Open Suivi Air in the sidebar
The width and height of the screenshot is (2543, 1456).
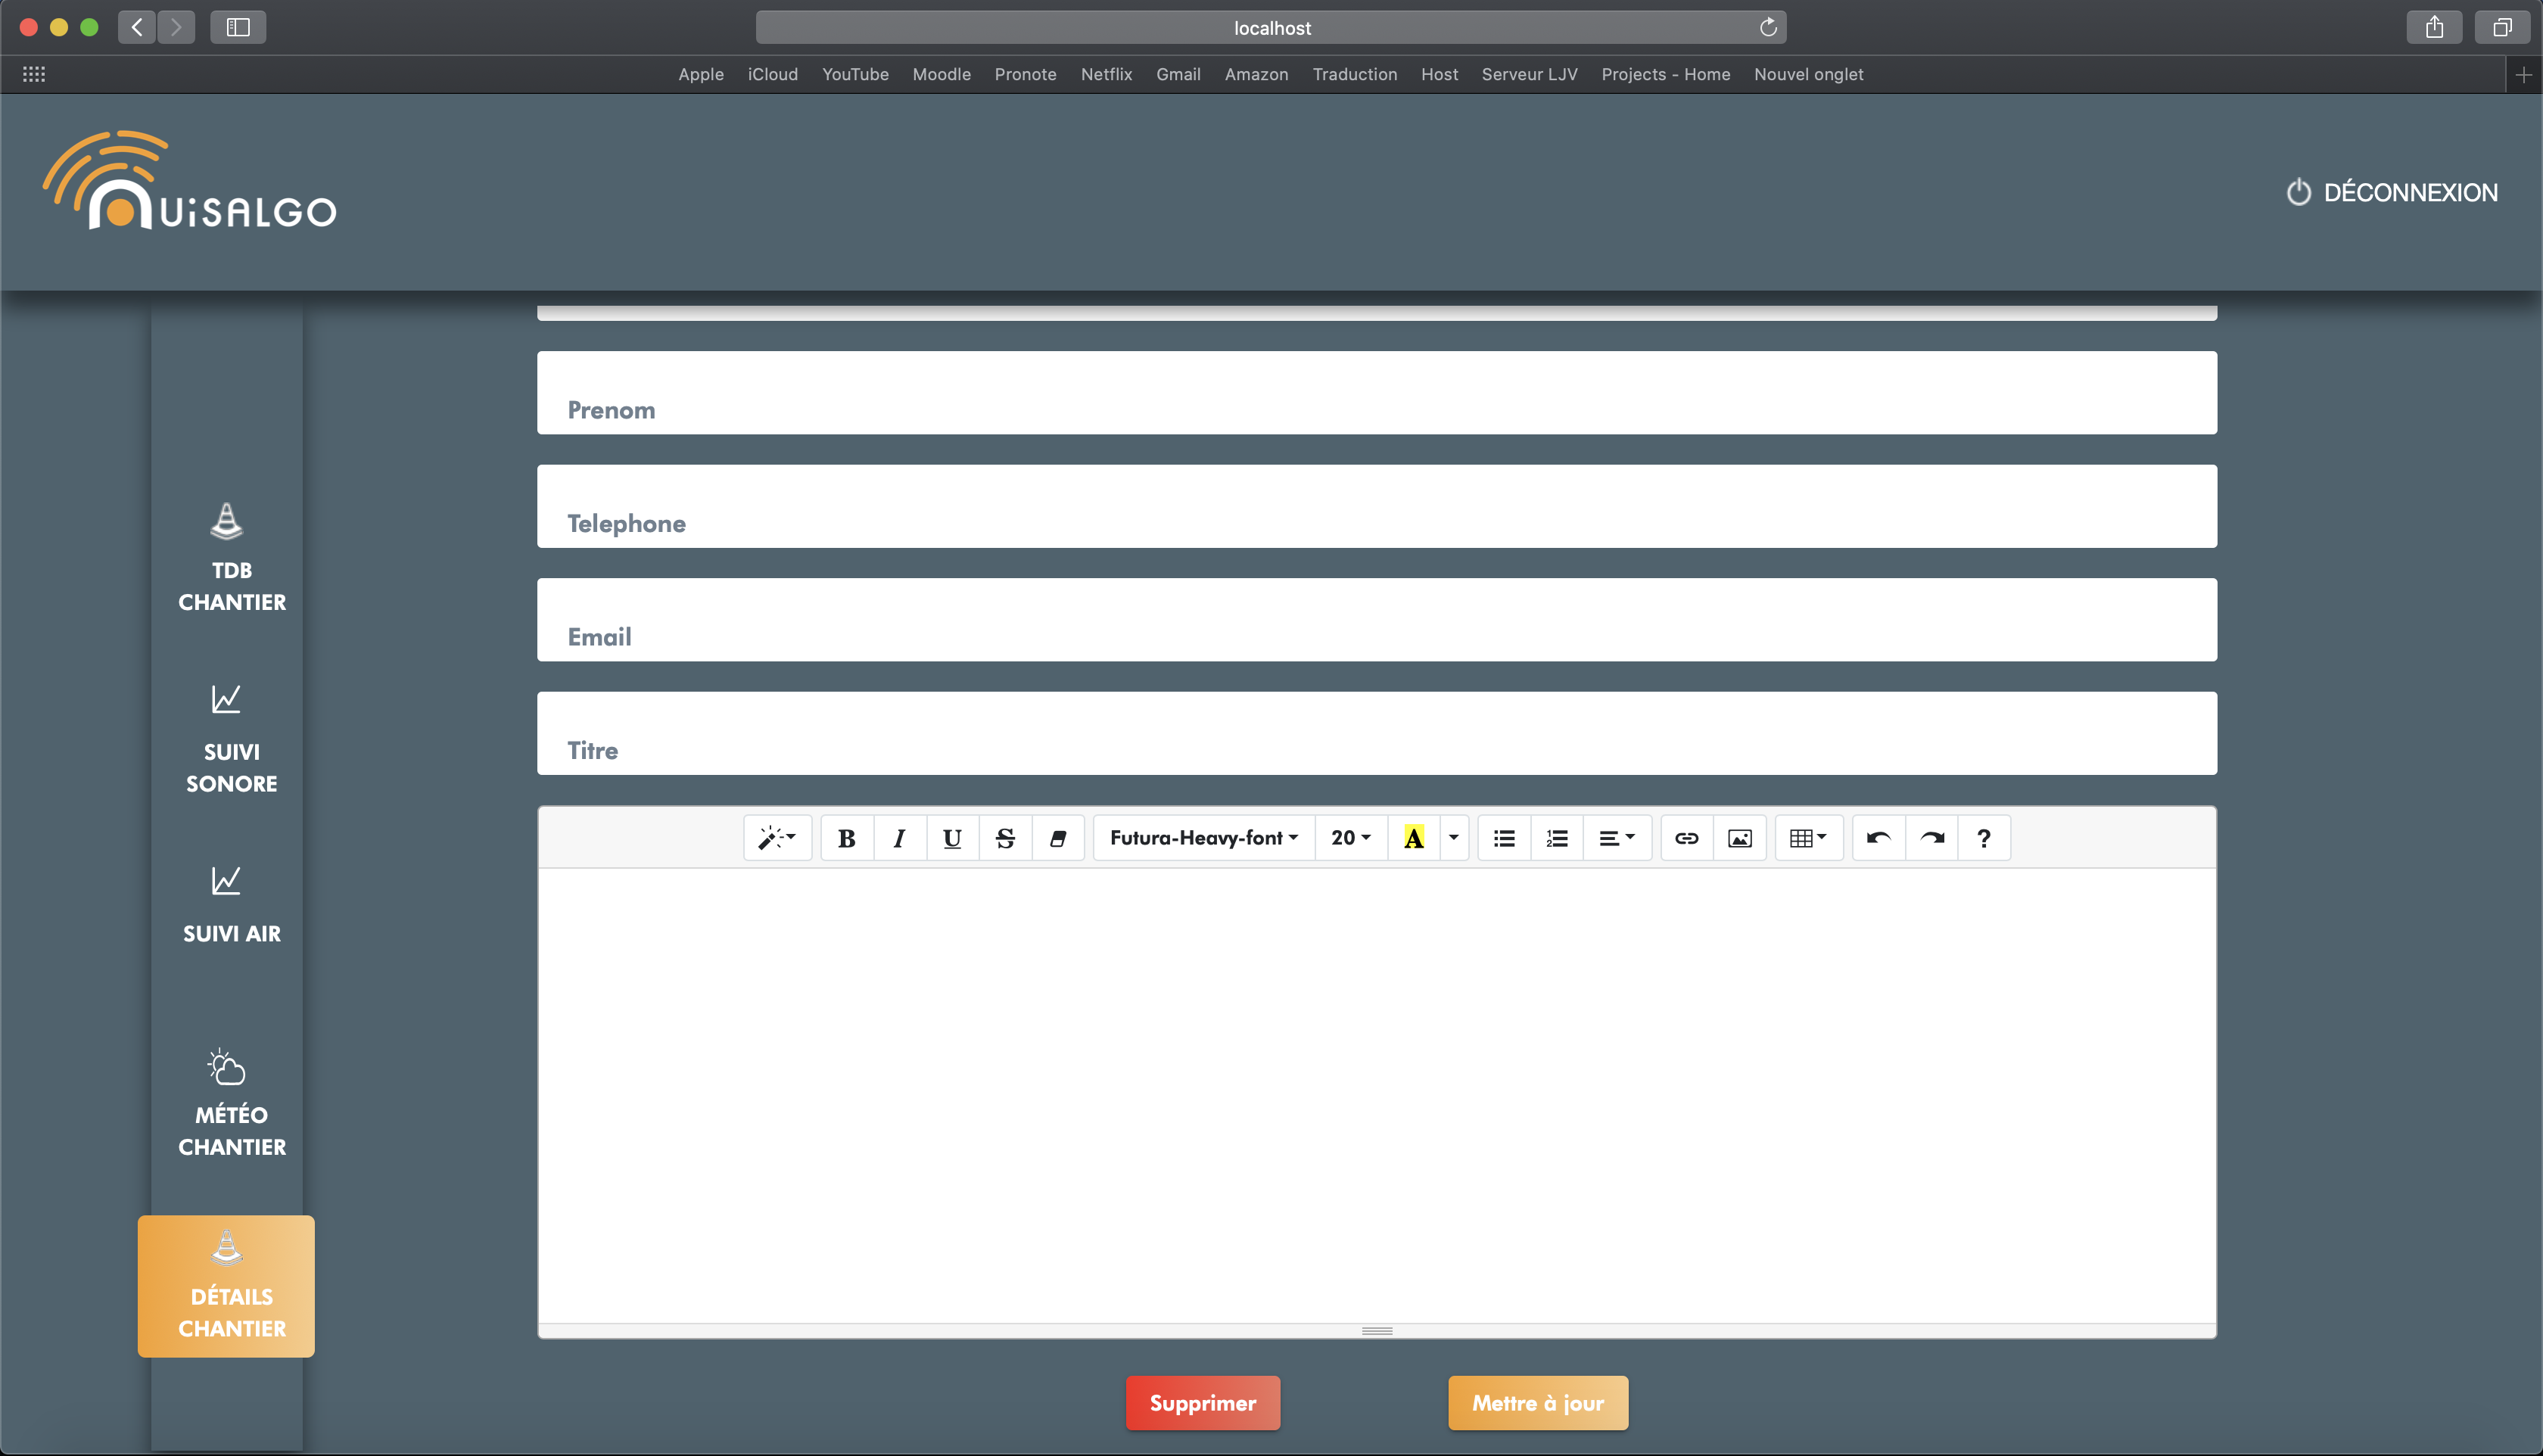coord(231,906)
